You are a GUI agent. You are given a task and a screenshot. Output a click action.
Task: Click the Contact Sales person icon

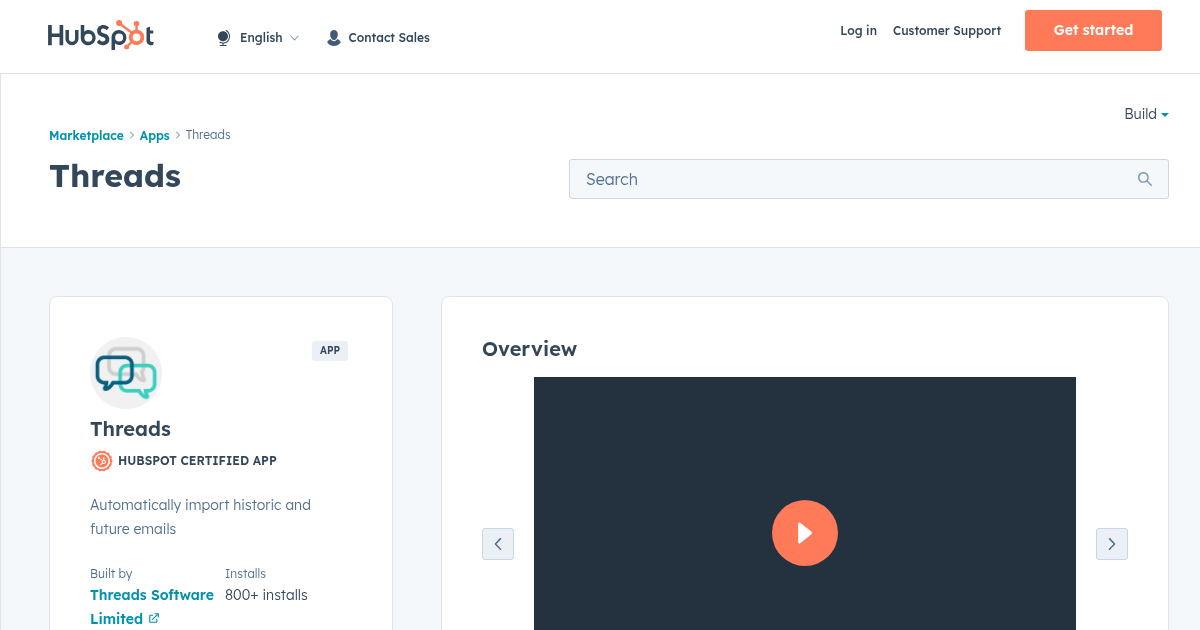334,38
